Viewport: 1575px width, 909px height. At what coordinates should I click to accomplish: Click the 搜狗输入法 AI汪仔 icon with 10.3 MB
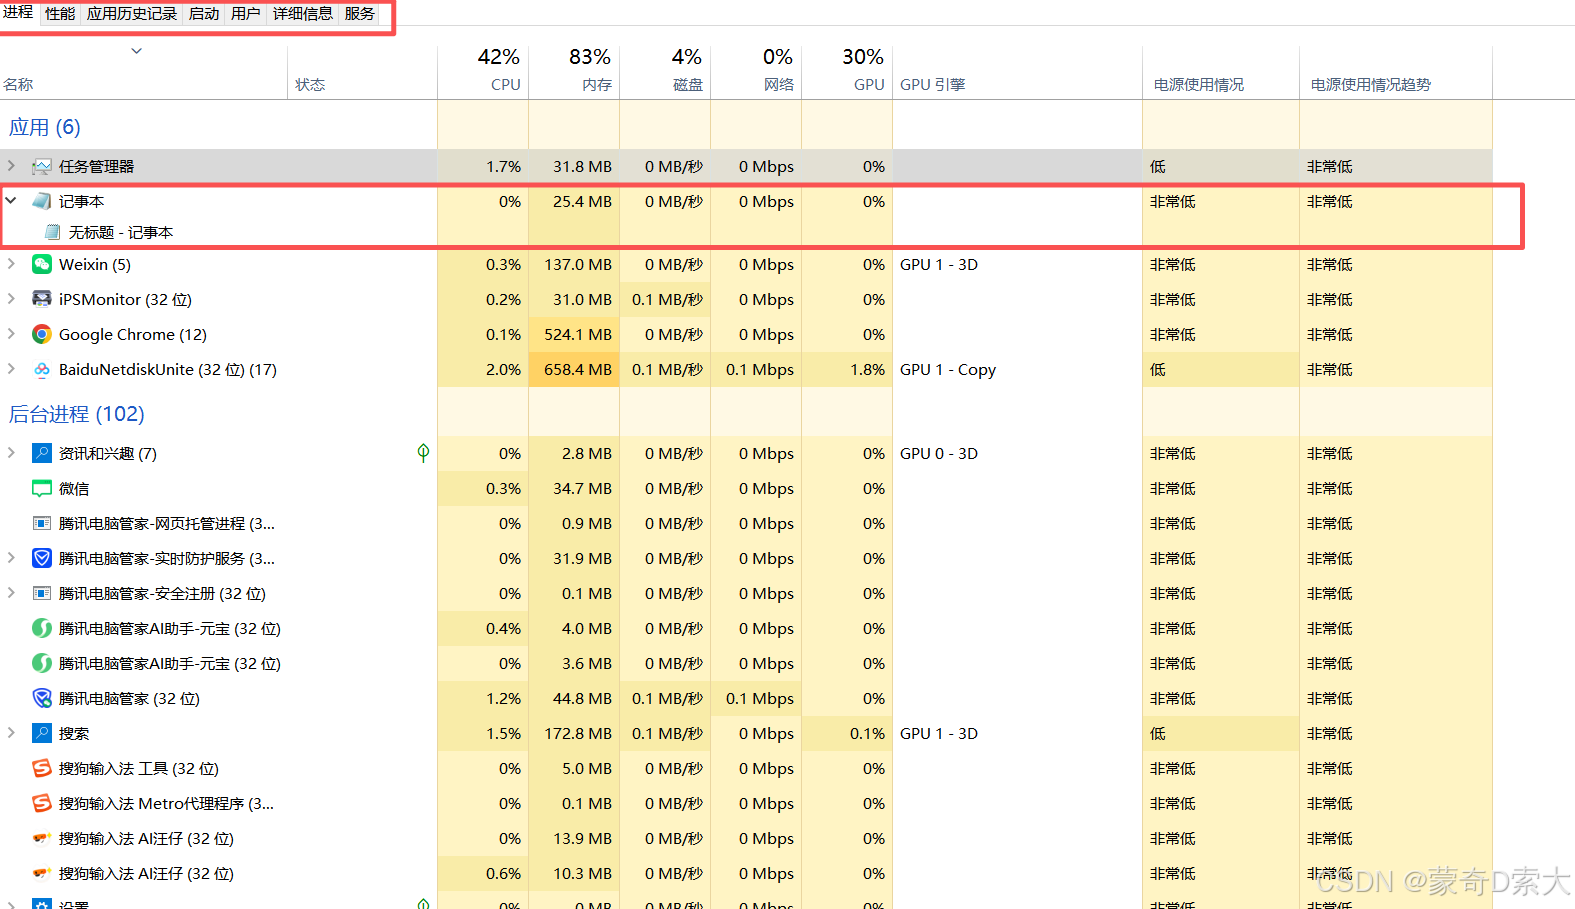click(x=42, y=874)
